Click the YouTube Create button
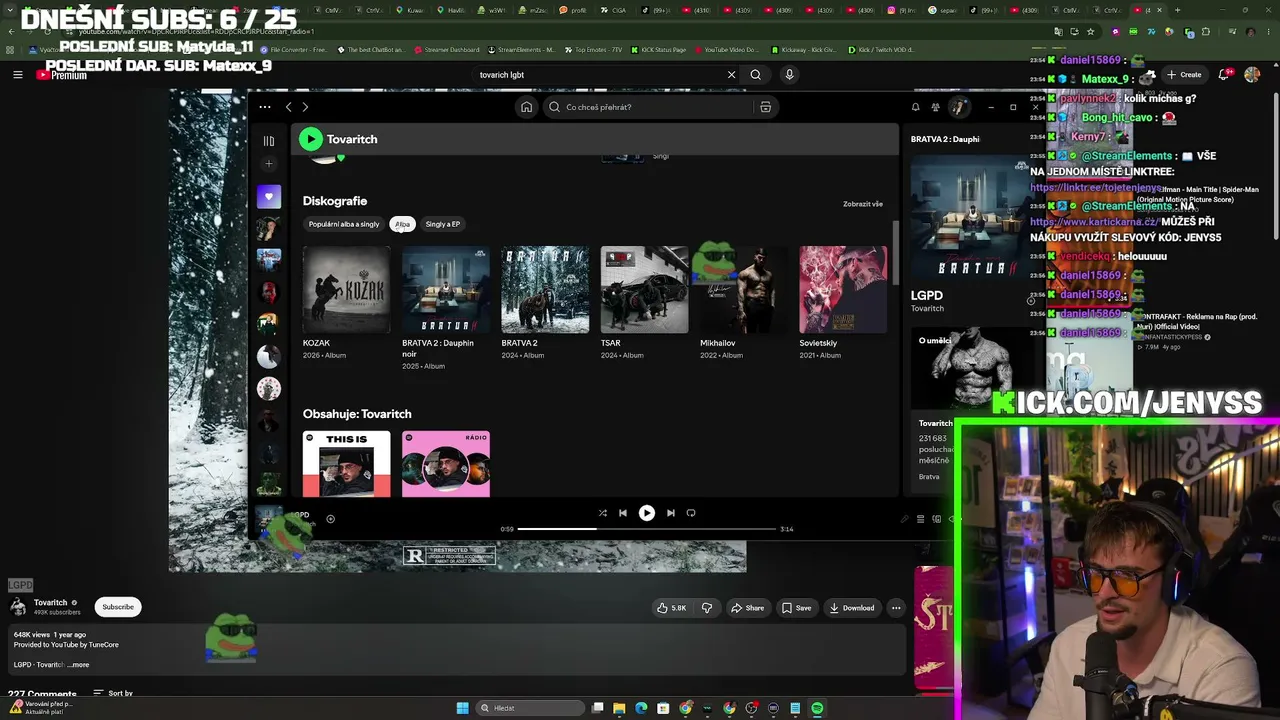Image resolution: width=1280 pixels, height=720 pixels. point(1184,74)
